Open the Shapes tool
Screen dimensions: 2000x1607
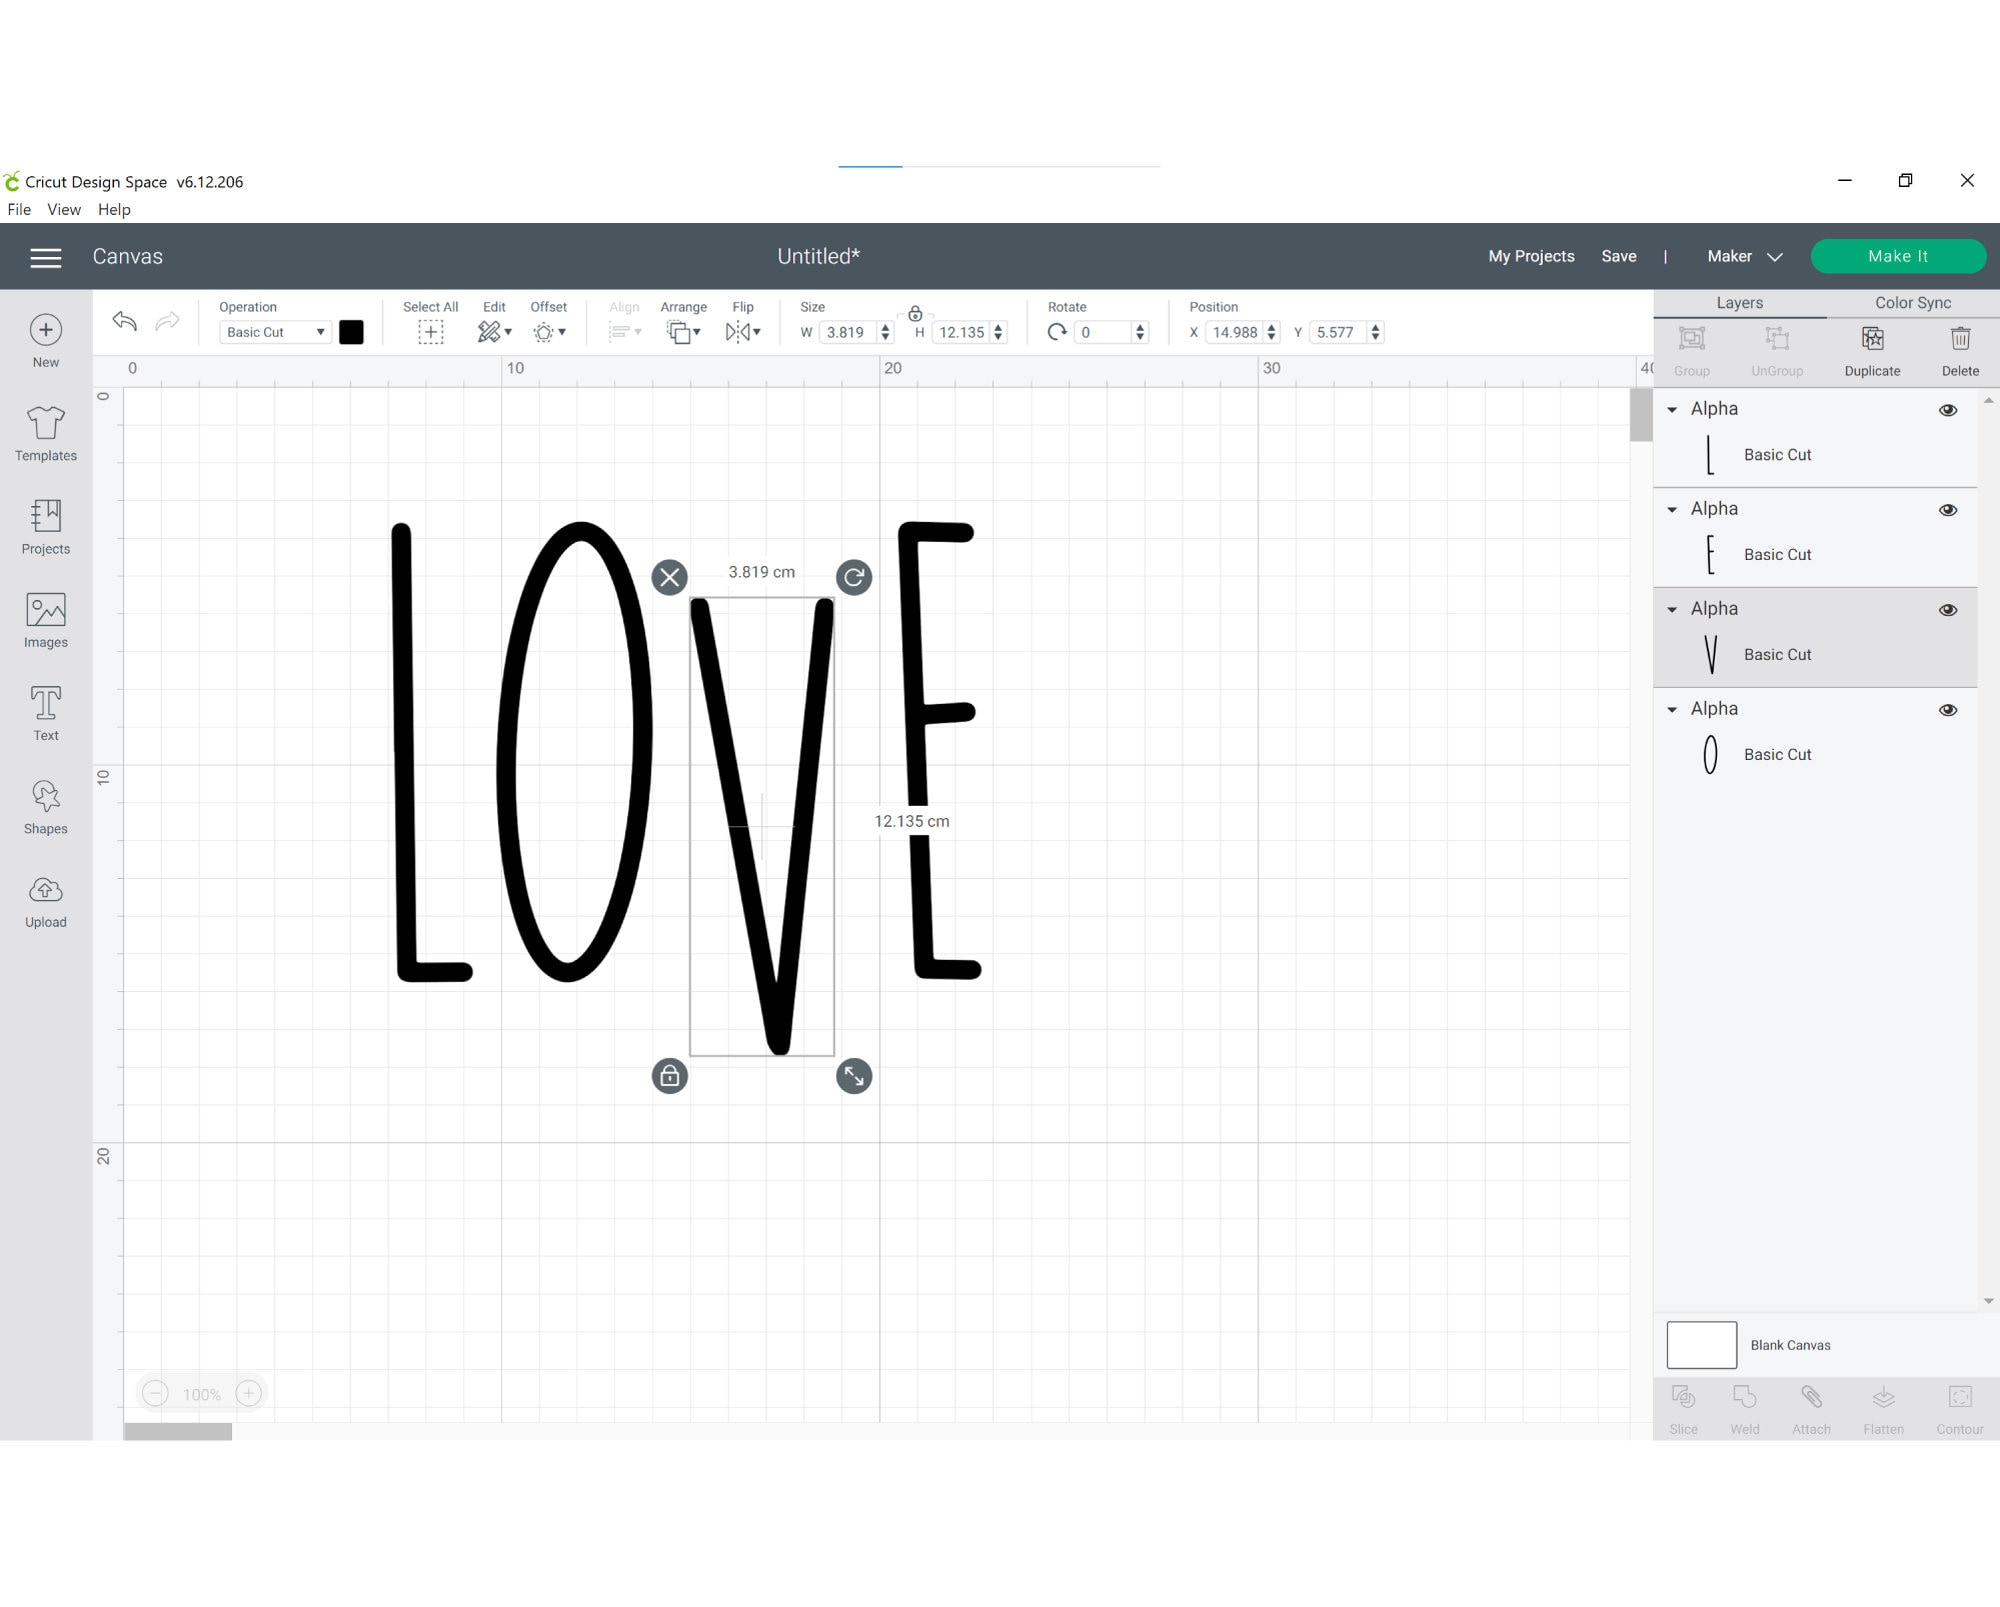(46, 796)
